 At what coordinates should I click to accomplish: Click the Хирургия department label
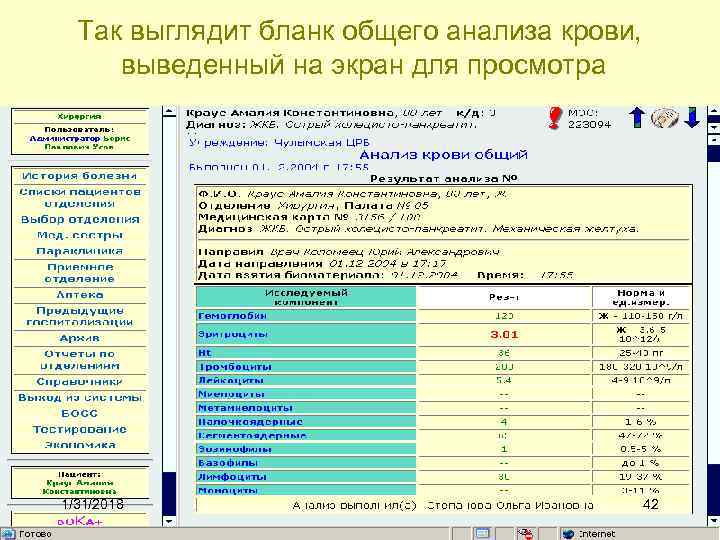pyautogui.click(x=79, y=117)
